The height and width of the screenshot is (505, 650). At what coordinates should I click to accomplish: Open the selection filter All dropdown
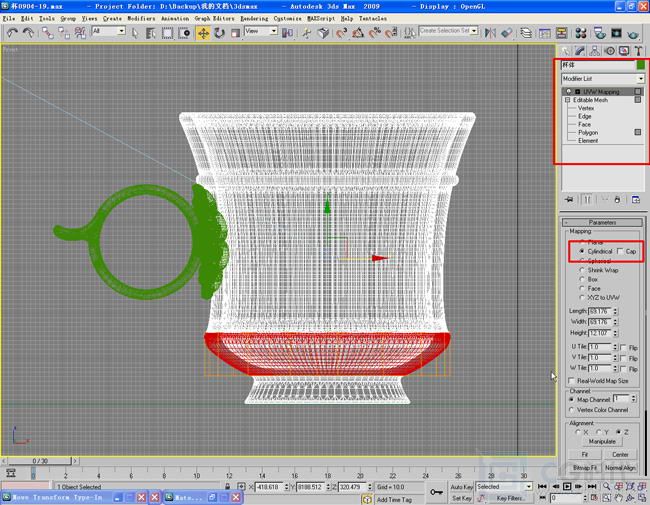tap(121, 31)
